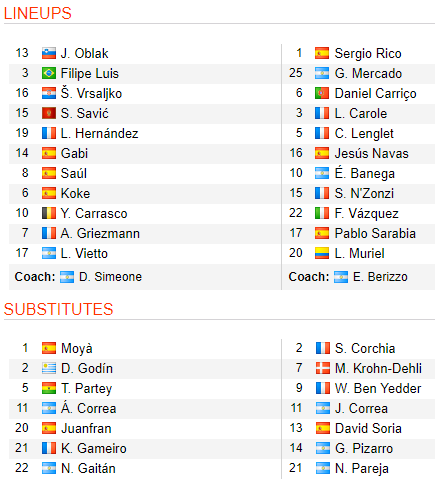Click Argentina flag beside coach E. Berizzo
The height and width of the screenshot is (486, 435).
(x=341, y=277)
